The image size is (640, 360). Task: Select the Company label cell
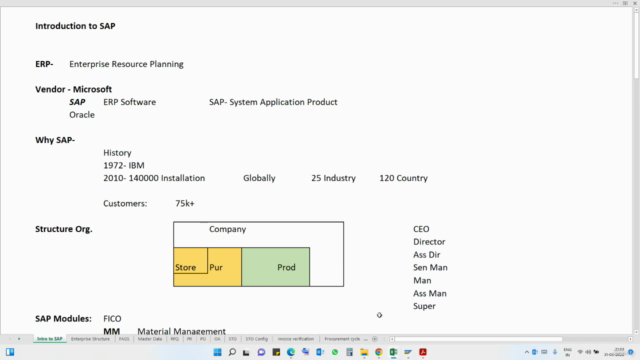(x=227, y=229)
